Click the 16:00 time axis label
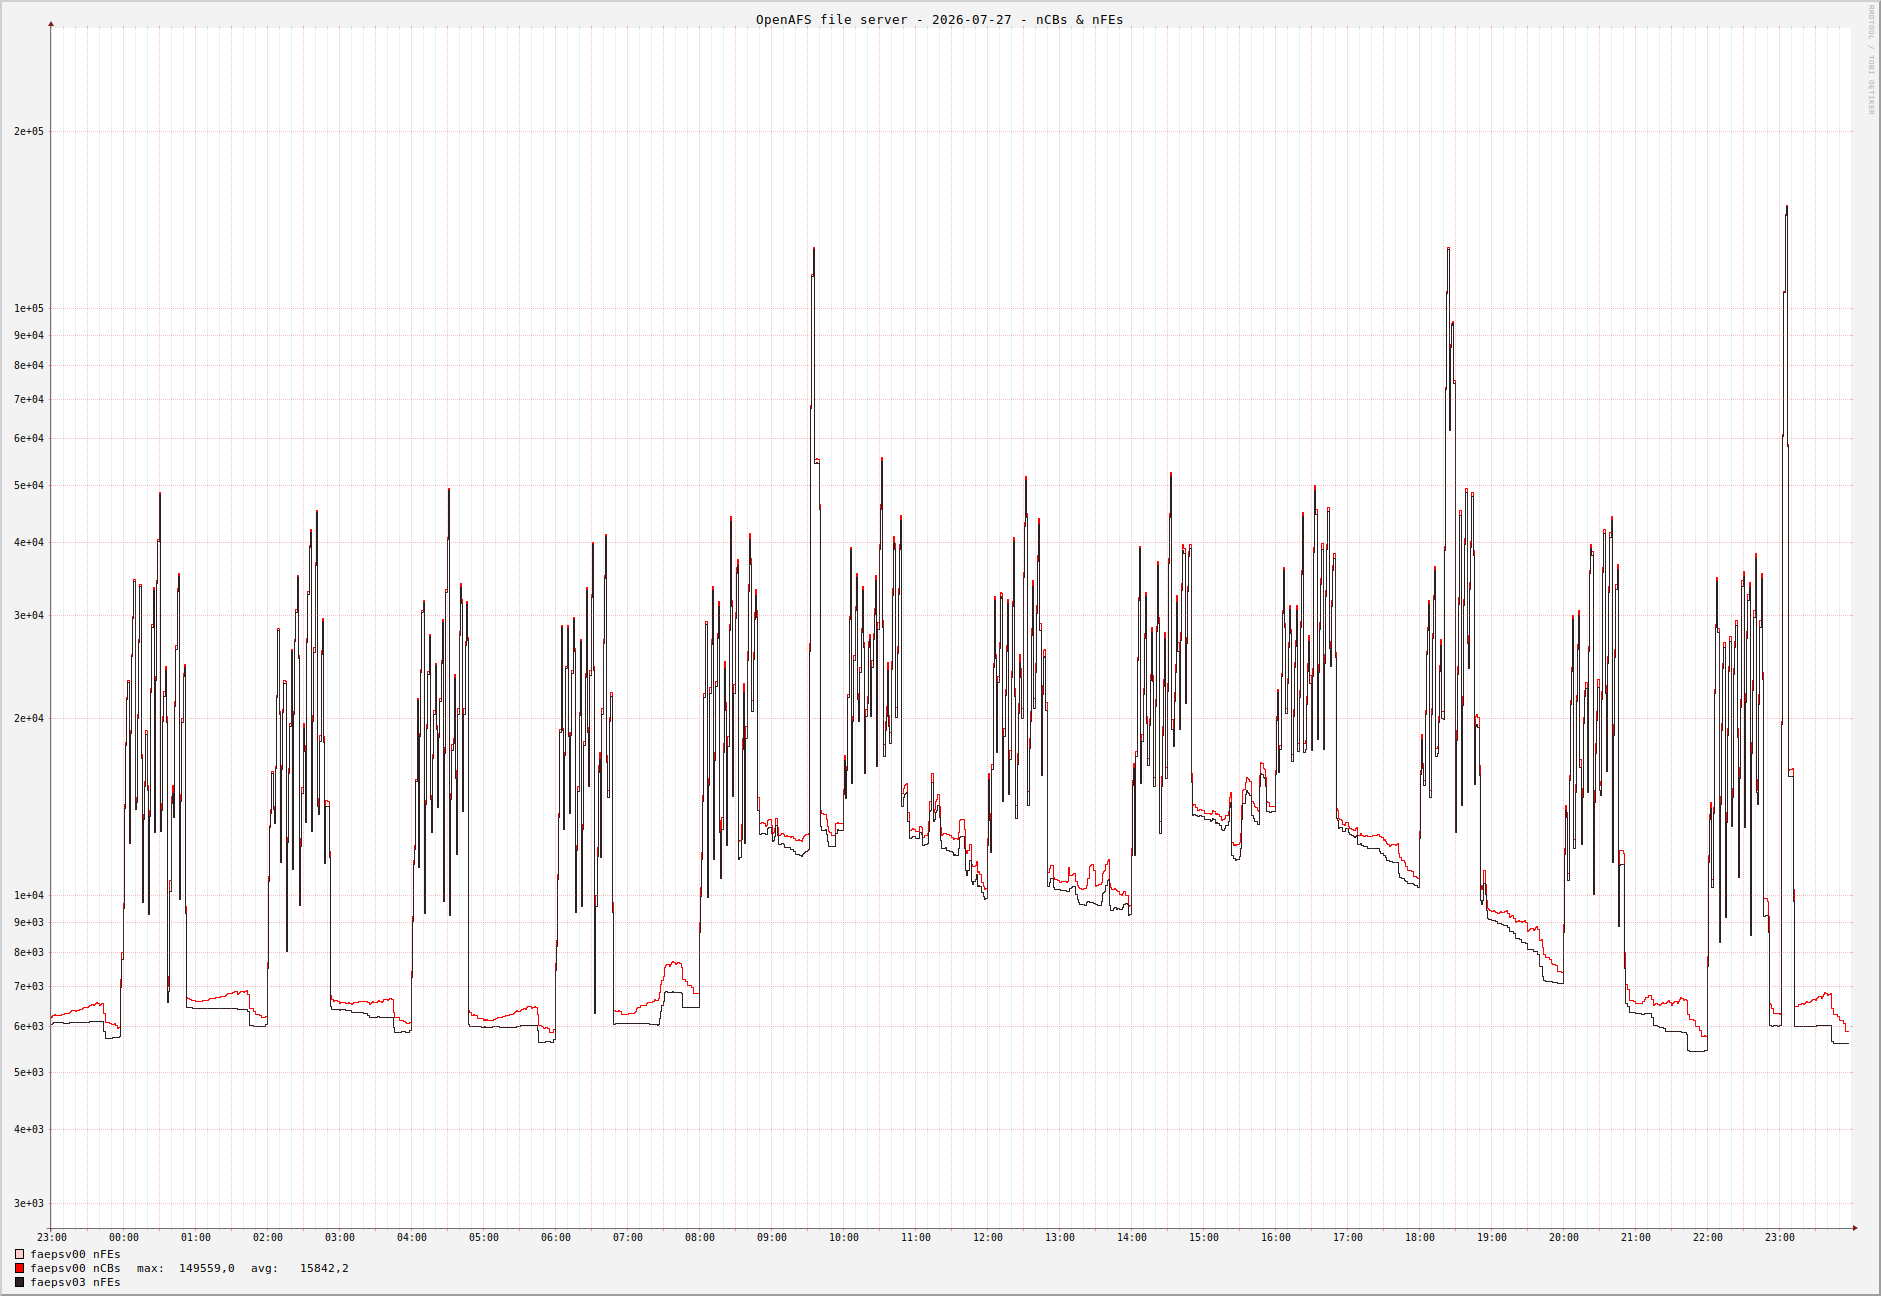 coord(1276,1238)
